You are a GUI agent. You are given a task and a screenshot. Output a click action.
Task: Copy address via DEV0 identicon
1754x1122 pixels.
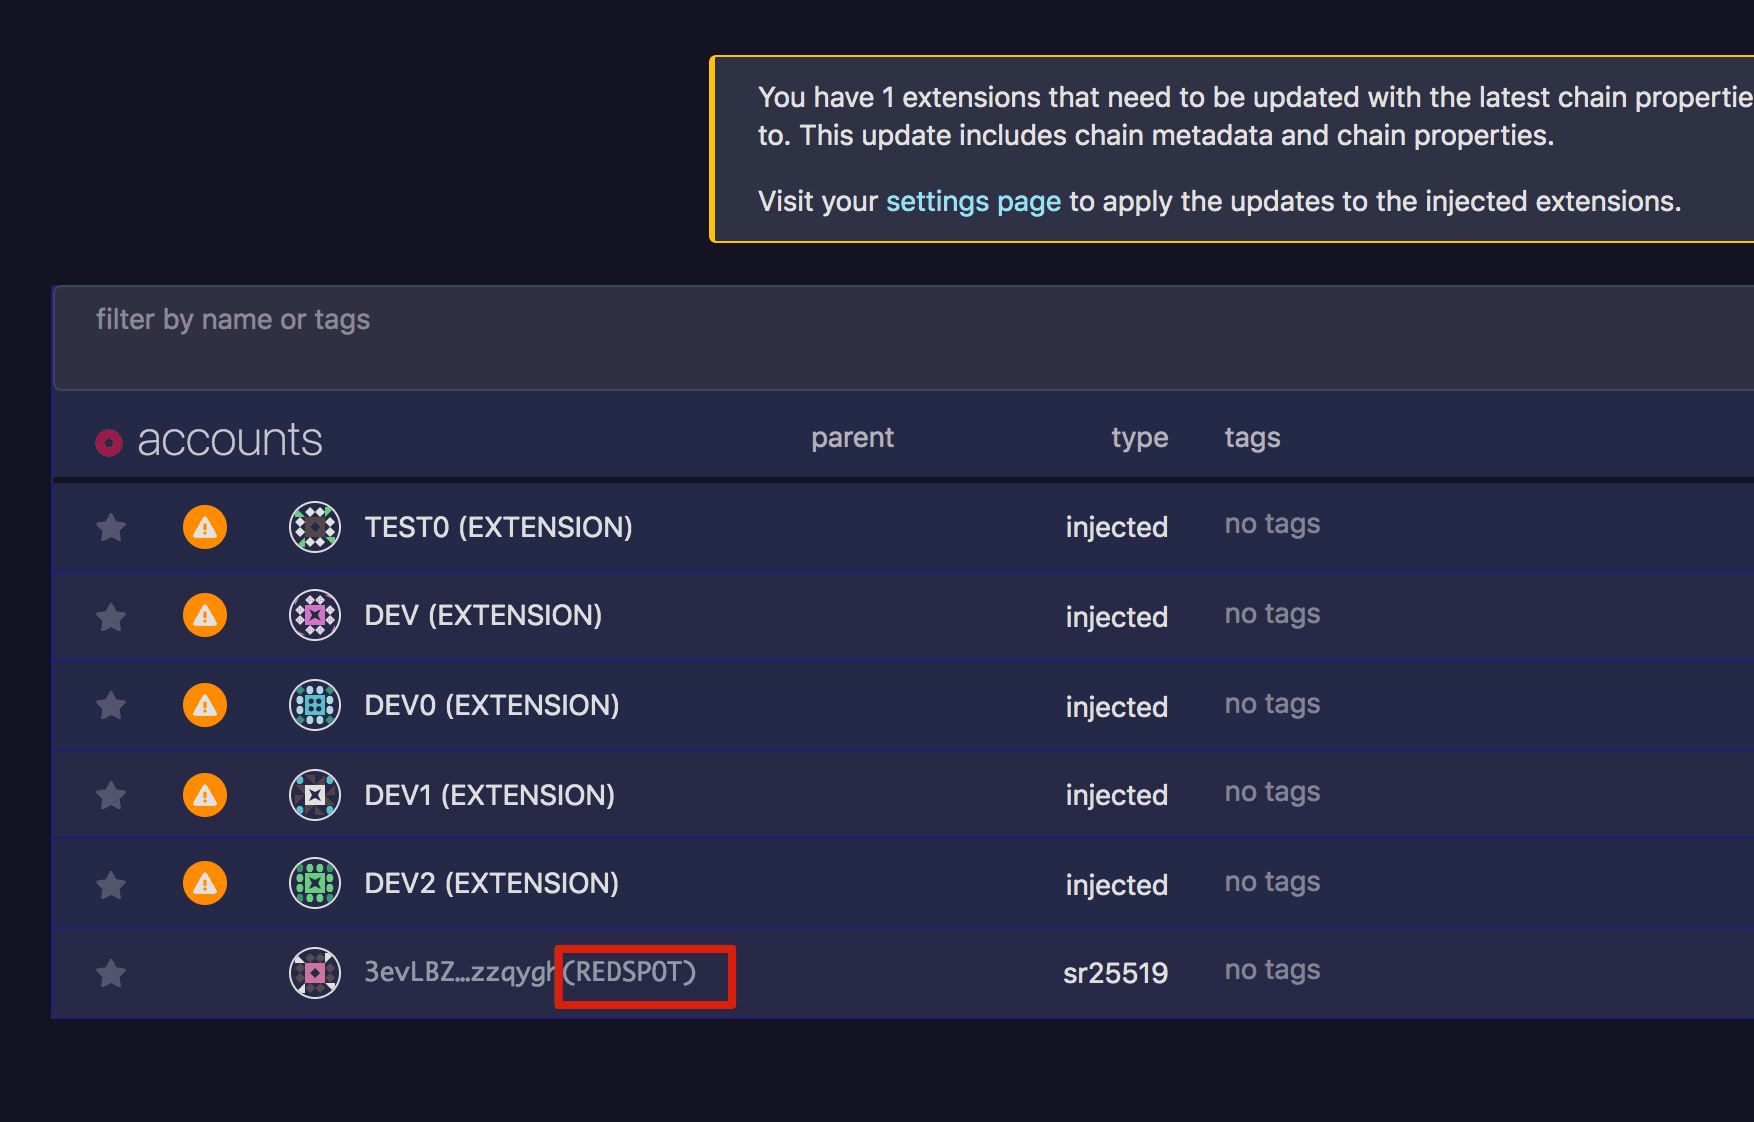[x=315, y=705]
